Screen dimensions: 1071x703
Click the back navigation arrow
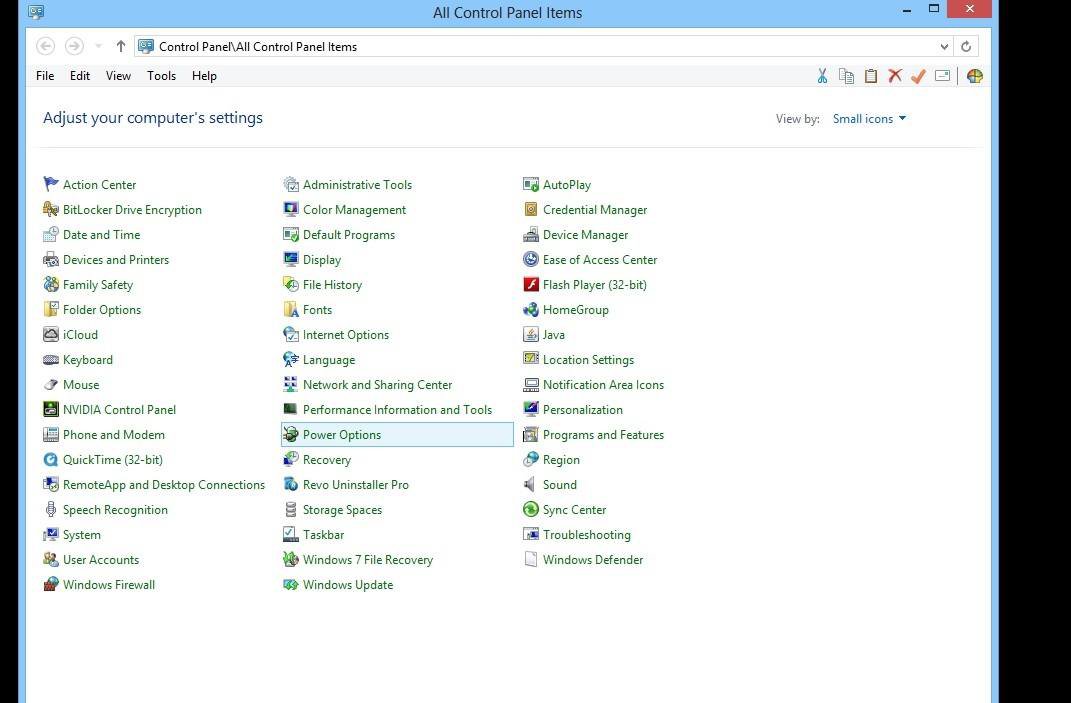click(x=45, y=45)
